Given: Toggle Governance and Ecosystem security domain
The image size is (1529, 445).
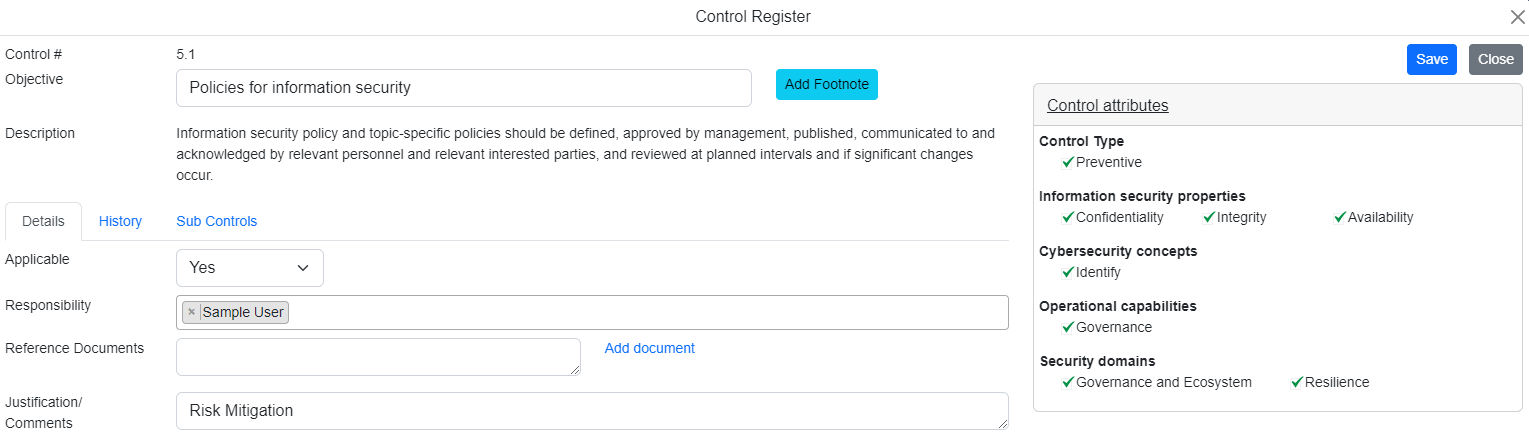Looking at the screenshot, I should 1068,382.
